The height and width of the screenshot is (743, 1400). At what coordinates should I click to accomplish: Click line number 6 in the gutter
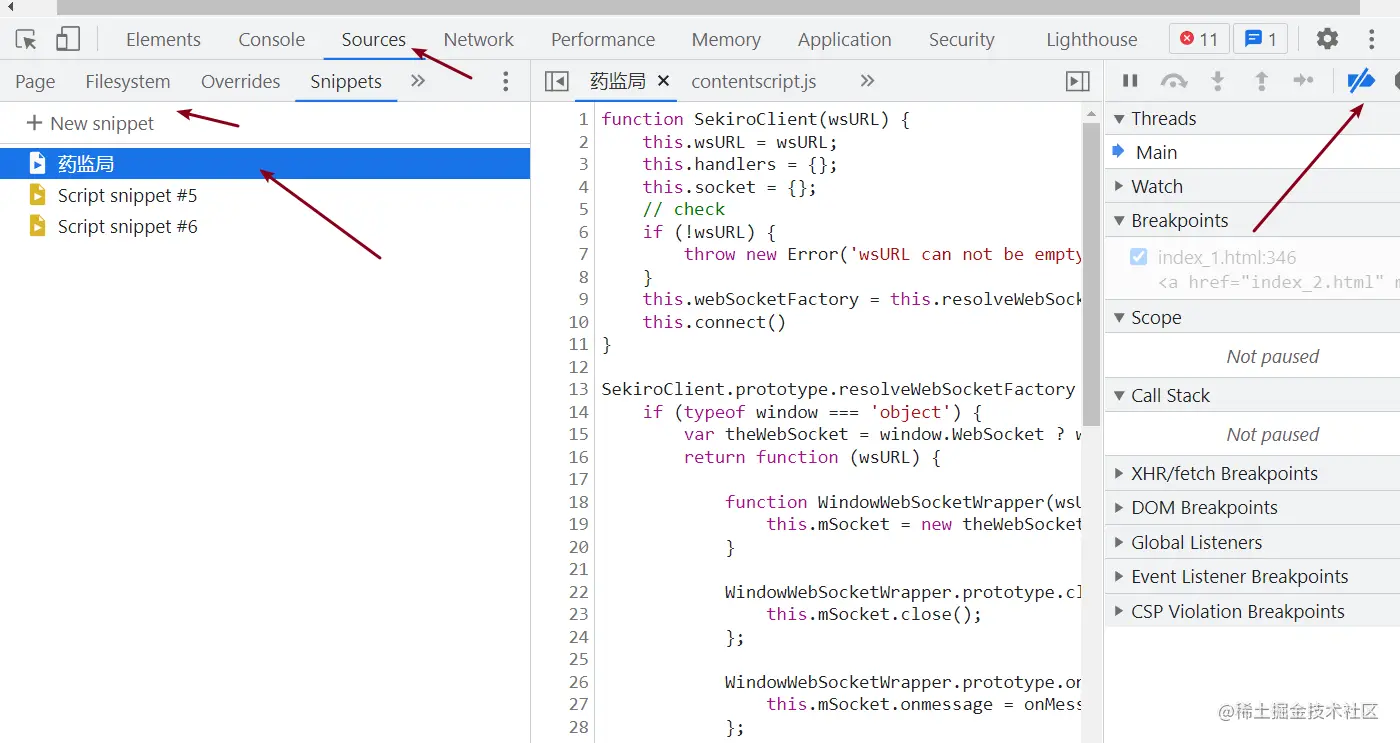(584, 232)
